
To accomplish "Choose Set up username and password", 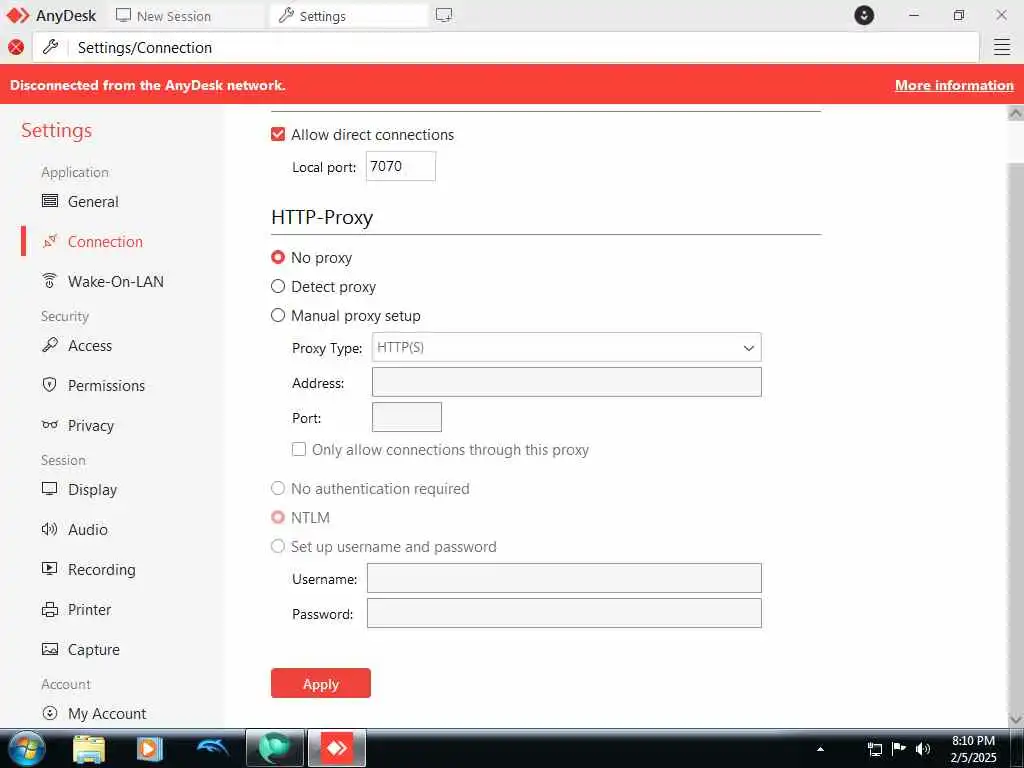I will 278,546.
